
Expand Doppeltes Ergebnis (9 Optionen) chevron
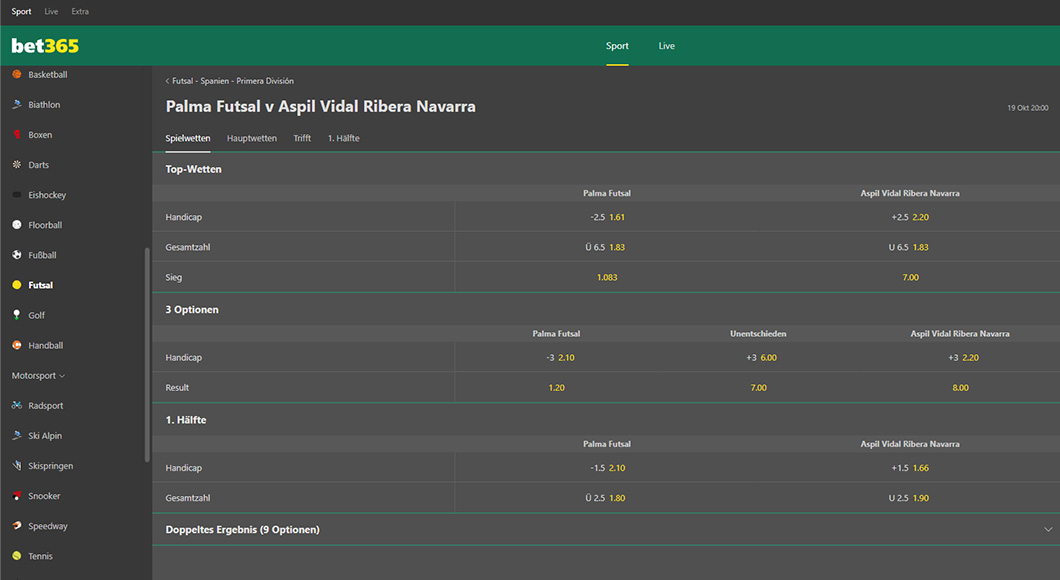[1048, 529]
